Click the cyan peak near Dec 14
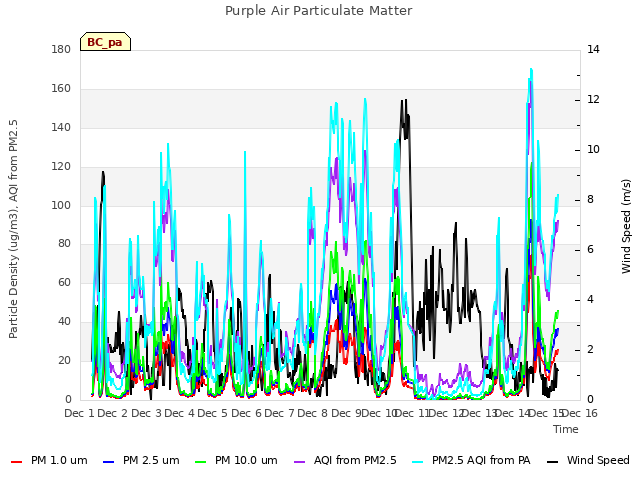Screen dimensions: 640x480 tap(531, 69)
